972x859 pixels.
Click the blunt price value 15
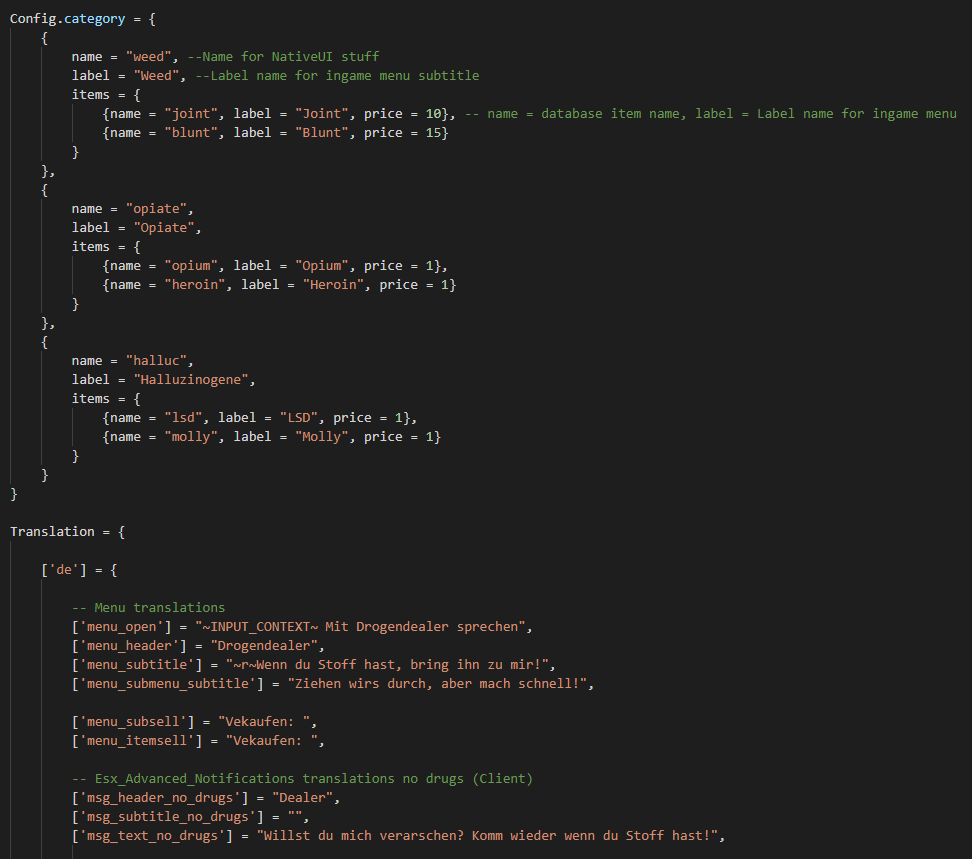[433, 133]
